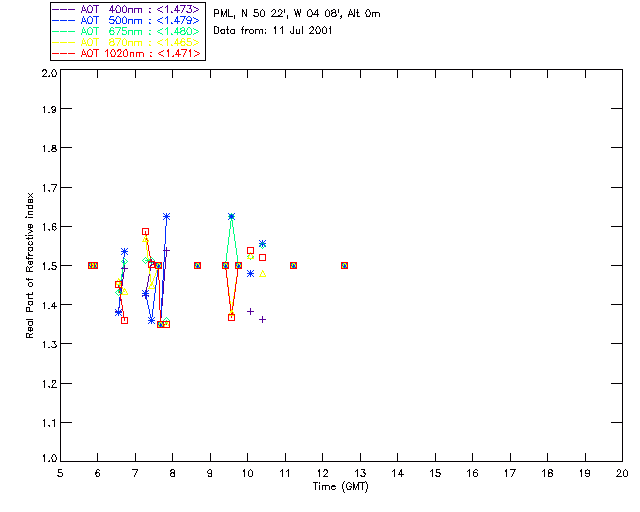Click the 'Data from: 11 Jul 2001' line
640x512 pixels.
click(x=273, y=31)
